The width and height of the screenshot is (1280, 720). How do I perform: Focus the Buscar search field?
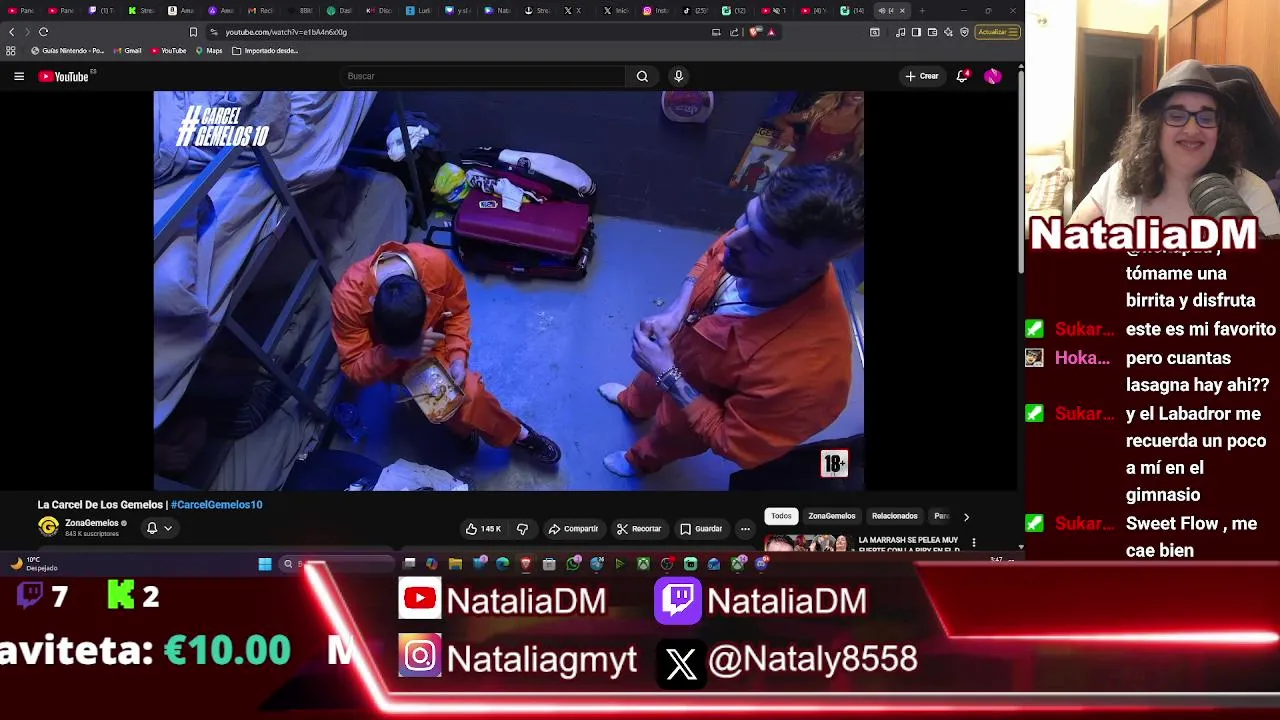[483, 76]
